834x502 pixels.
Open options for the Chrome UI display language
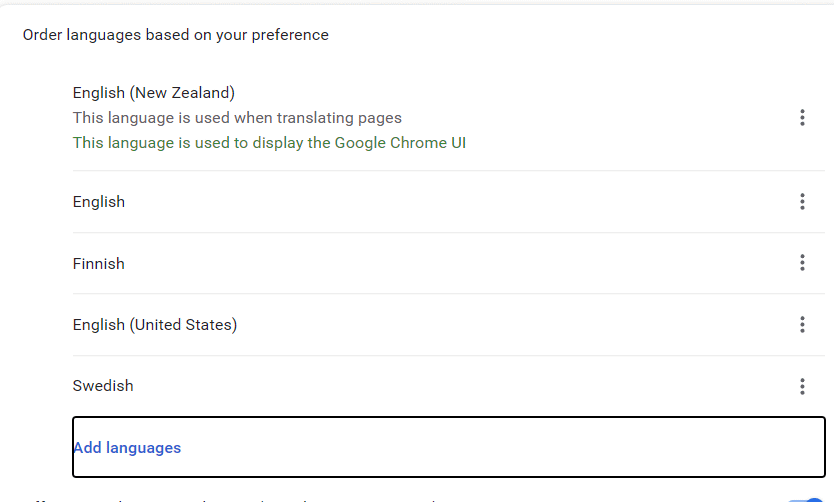coord(802,118)
